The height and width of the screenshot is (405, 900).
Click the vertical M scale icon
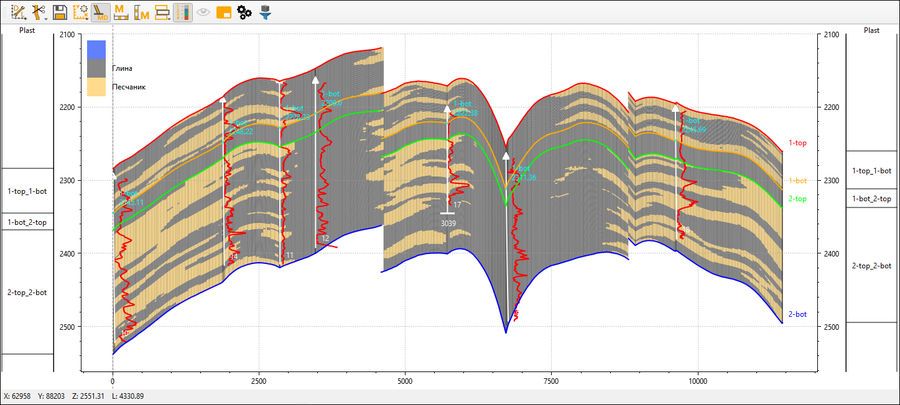pyautogui.click(x=141, y=13)
